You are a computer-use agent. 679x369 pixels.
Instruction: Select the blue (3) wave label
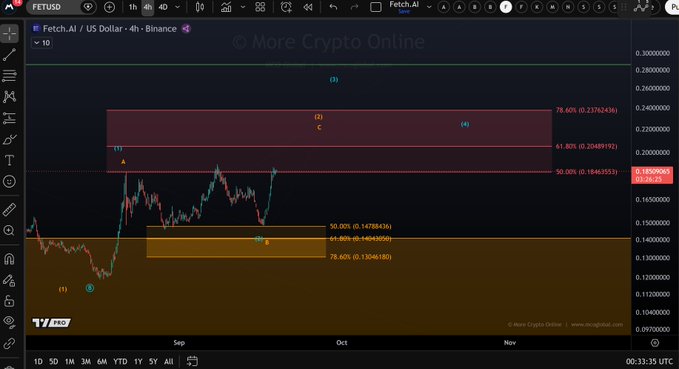click(x=333, y=80)
